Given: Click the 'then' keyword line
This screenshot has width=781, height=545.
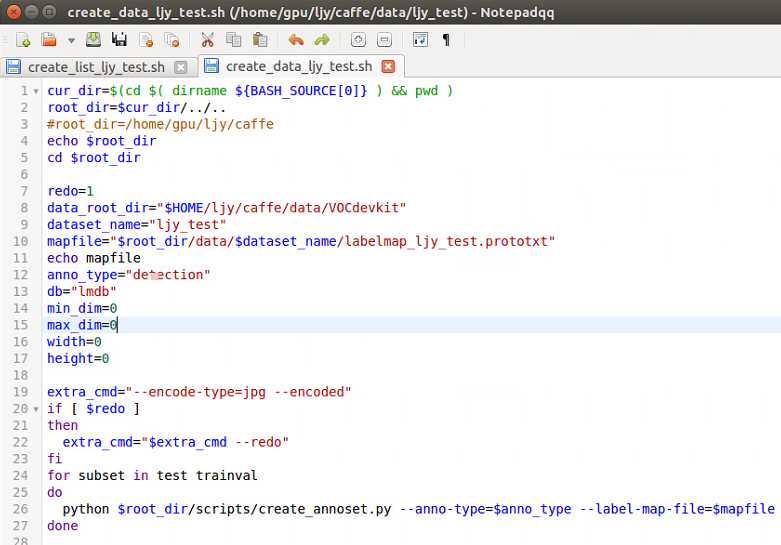Looking at the screenshot, I should pyautogui.click(x=62, y=425).
